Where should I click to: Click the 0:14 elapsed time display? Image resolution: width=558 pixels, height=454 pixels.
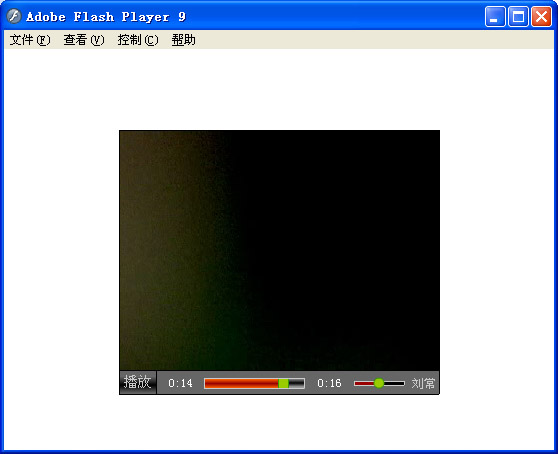click(180, 383)
